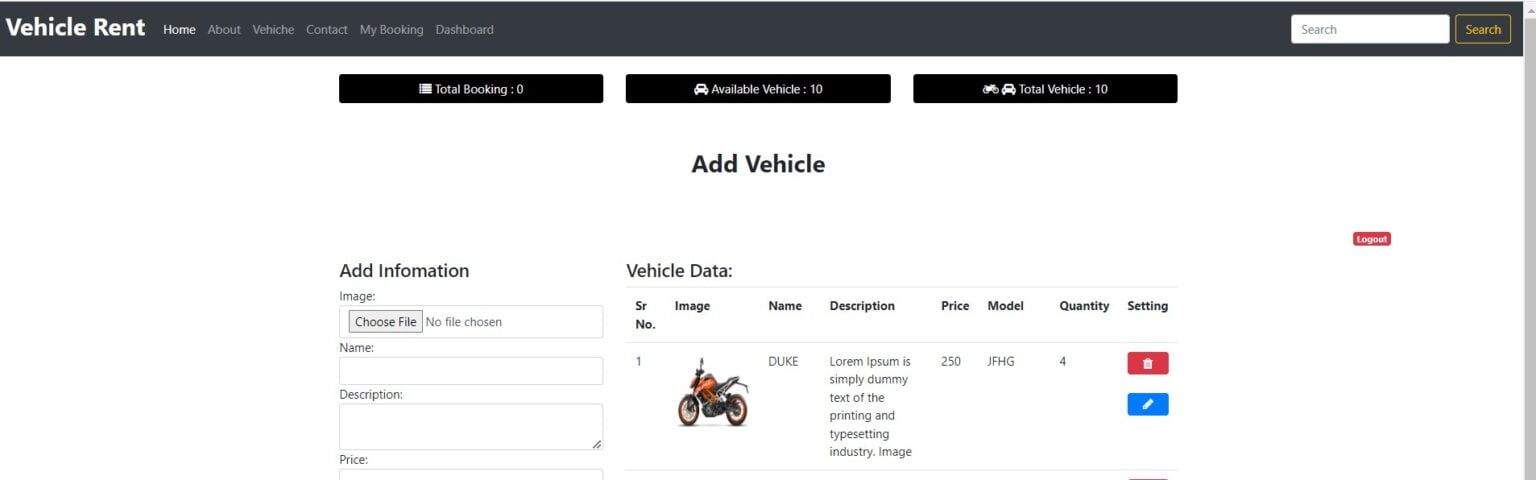Click the Choose File button for Image

pos(385,322)
